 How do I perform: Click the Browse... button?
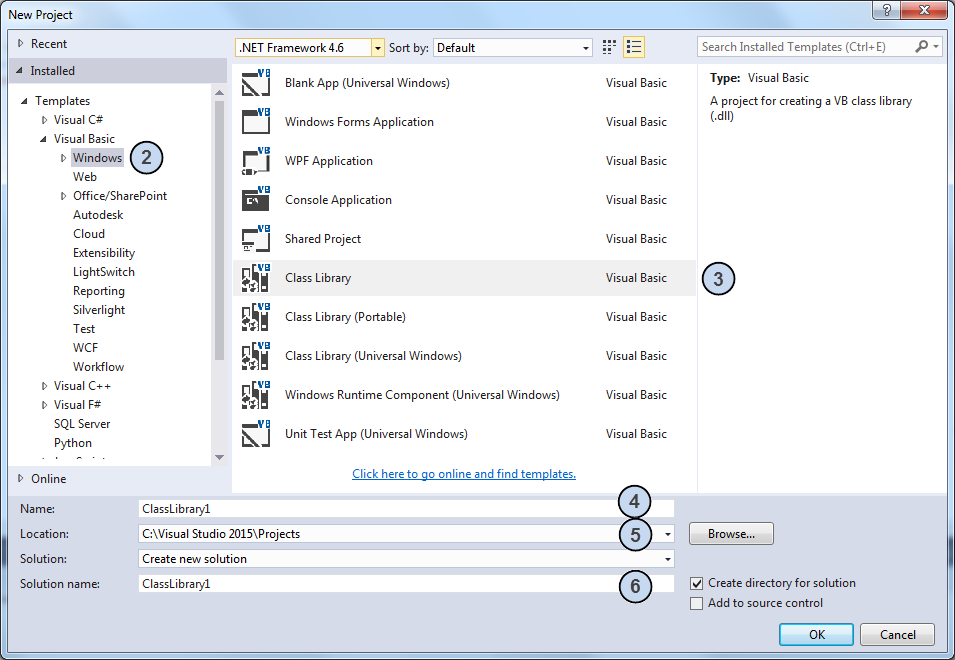tap(731, 534)
